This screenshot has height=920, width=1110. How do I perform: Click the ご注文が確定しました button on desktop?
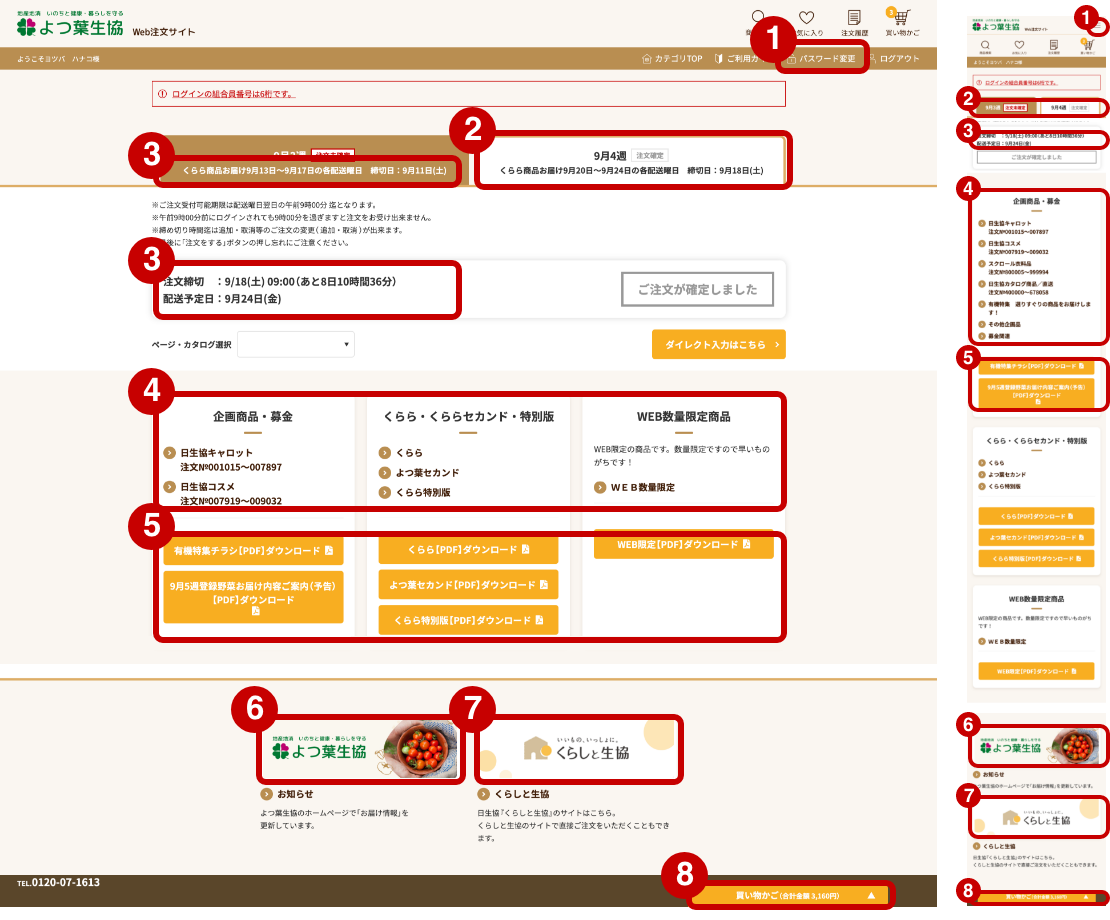point(697,289)
